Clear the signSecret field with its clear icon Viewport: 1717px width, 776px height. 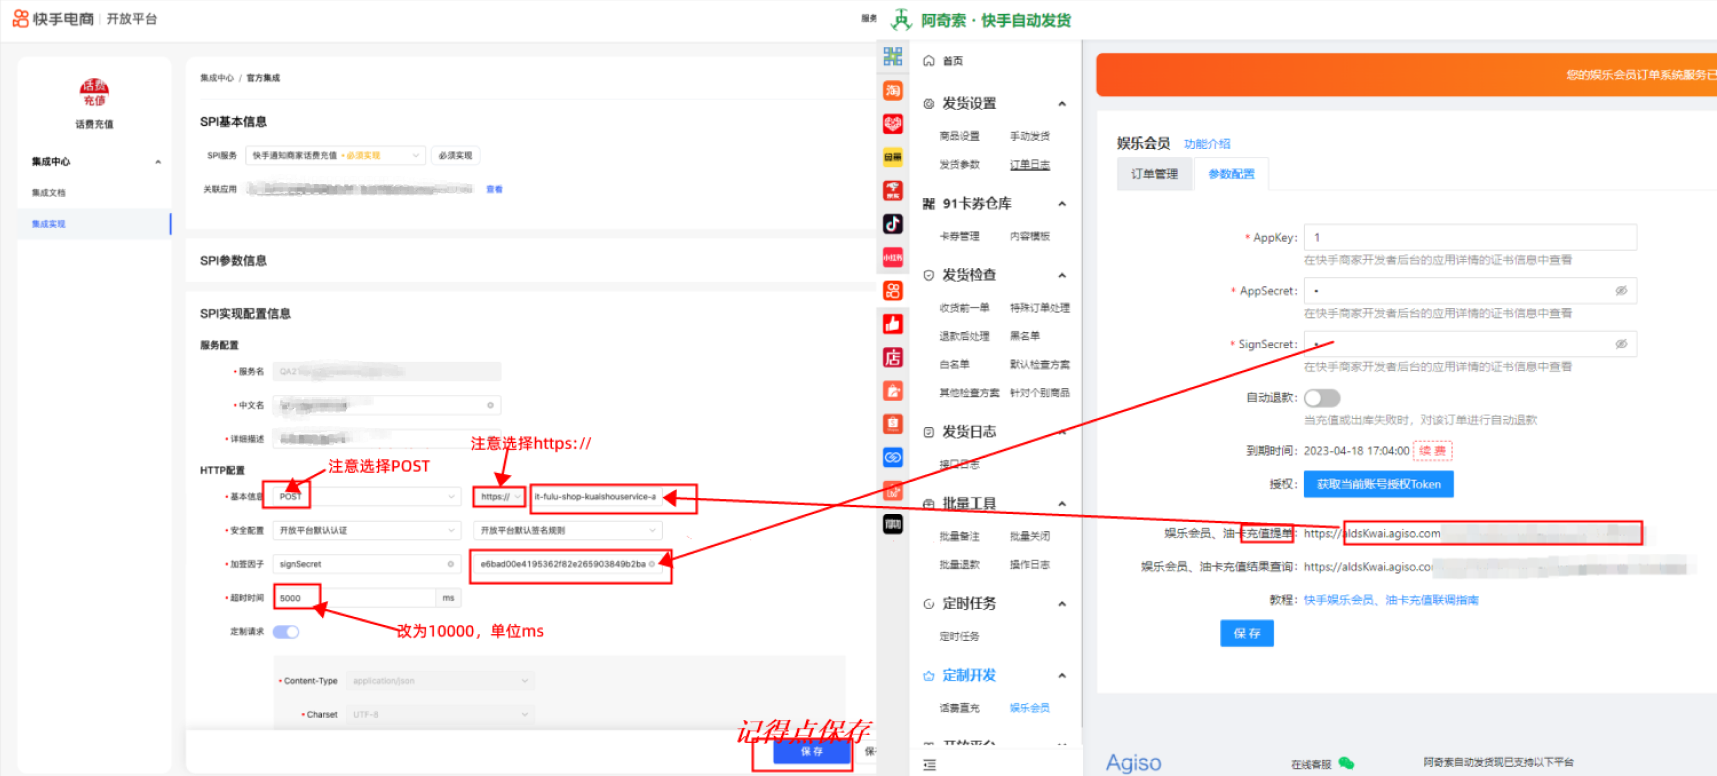point(450,564)
